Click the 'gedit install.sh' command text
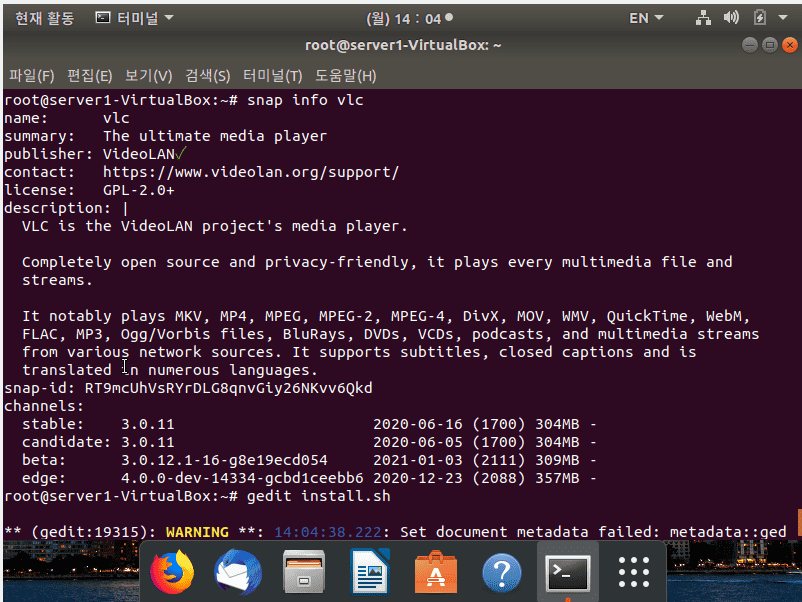Screen dimensions: 802x602 click(x=318, y=497)
